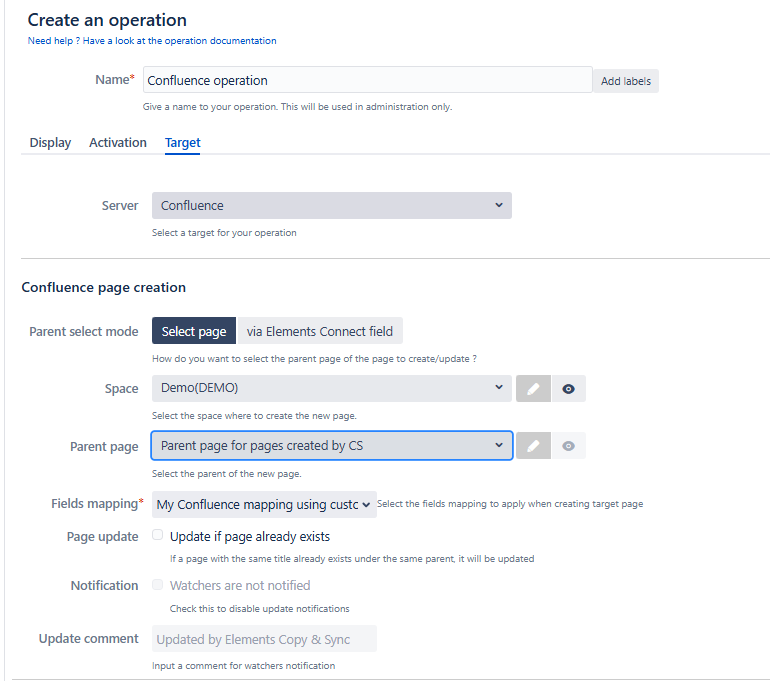770x681 pixels.
Task: Choose the 'Select page' parent mode
Action: [194, 331]
